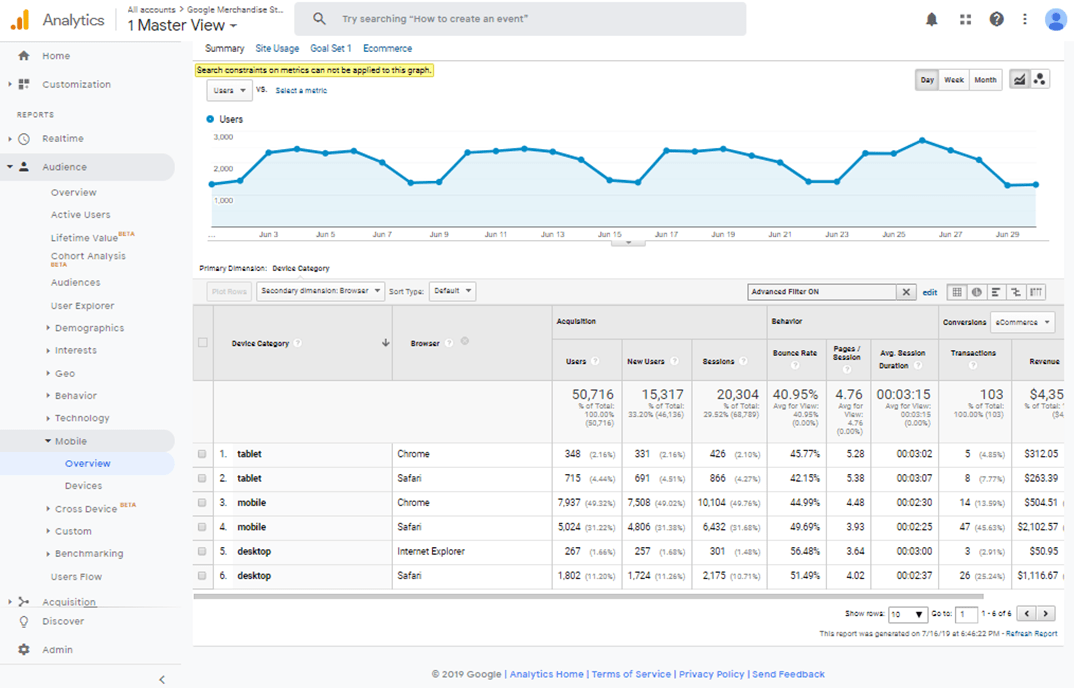Expand the Demographics section in sidebar
The height and width of the screenshot is (688, 1074).
coord(89,328)
